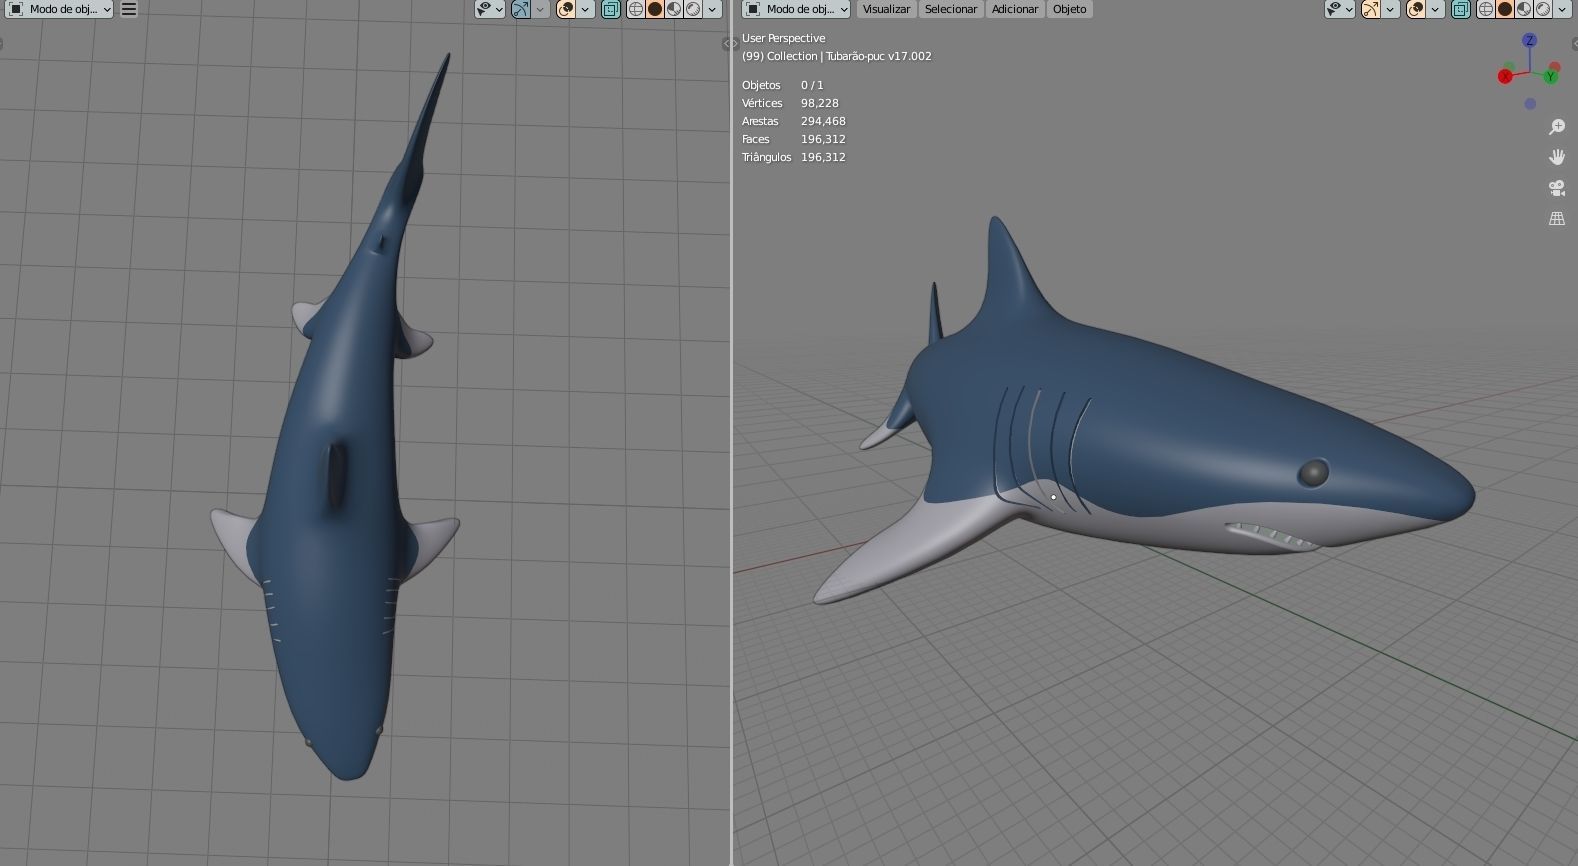Toggle overlays in the left viewport
Screen dimensions: 1578x866
(x=565, y=9)
